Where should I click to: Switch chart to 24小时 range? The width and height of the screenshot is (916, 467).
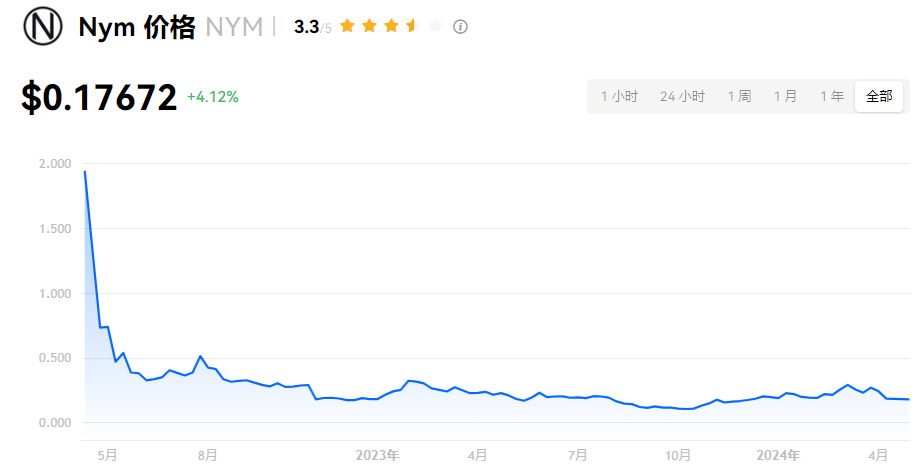pos(682,97)
